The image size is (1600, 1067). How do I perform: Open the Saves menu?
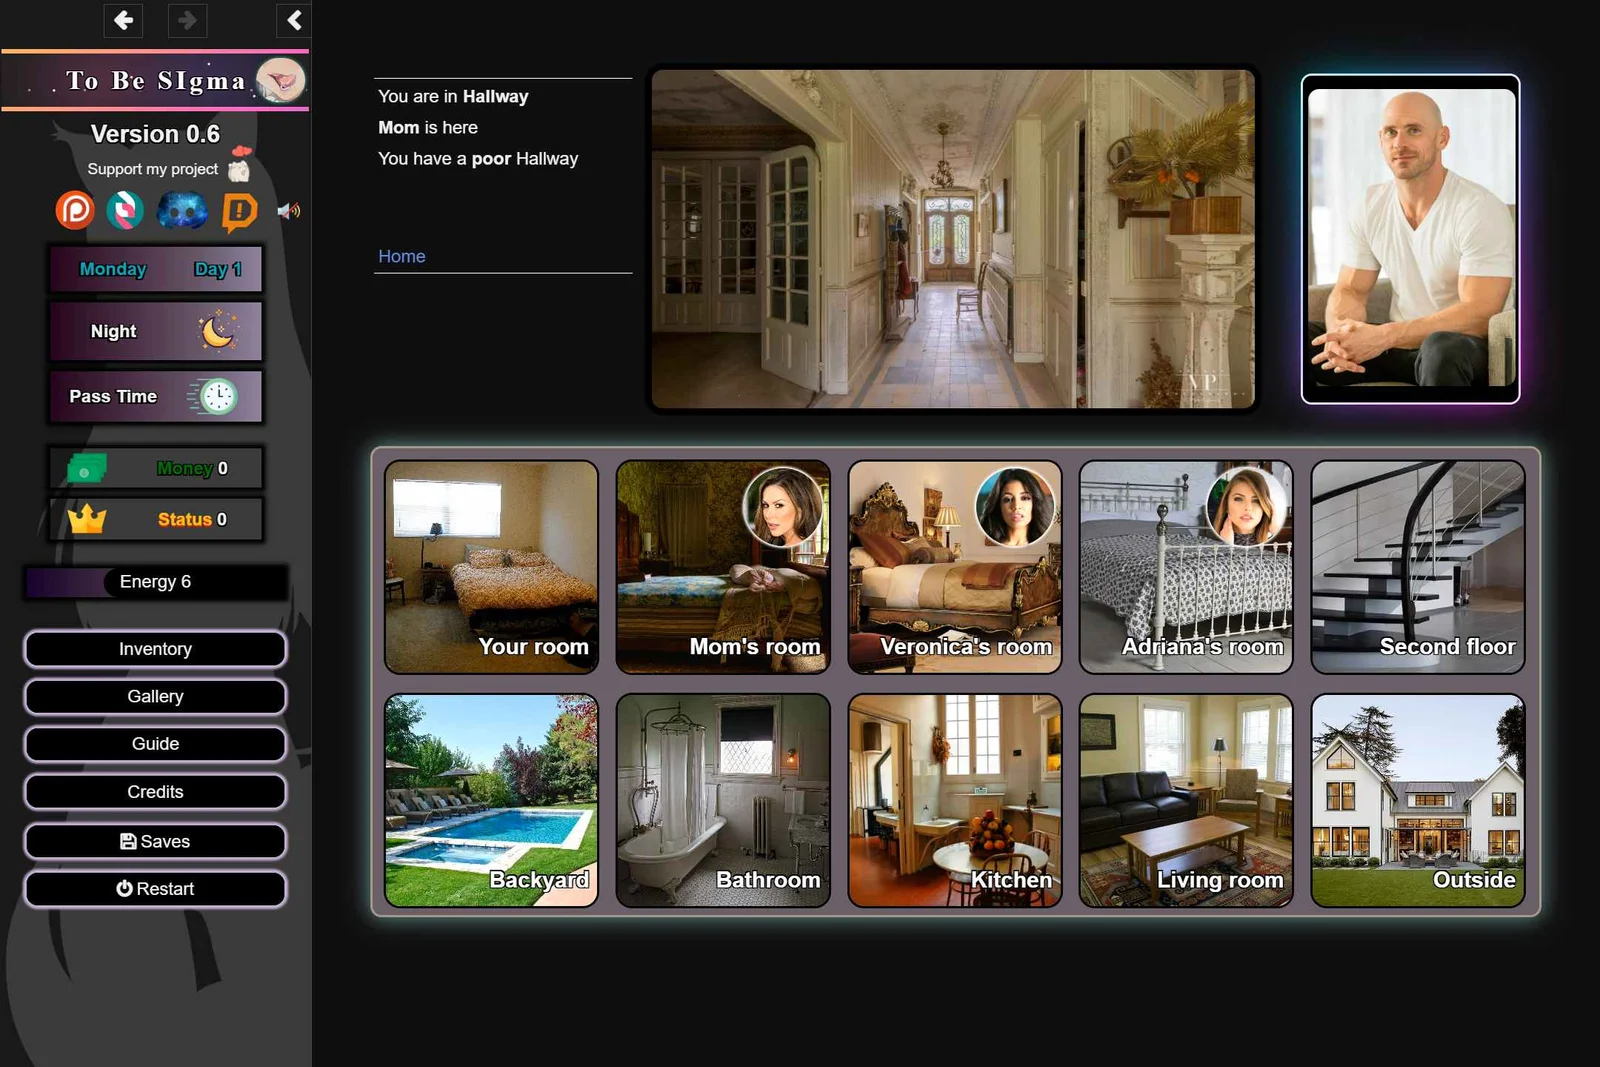155,841
